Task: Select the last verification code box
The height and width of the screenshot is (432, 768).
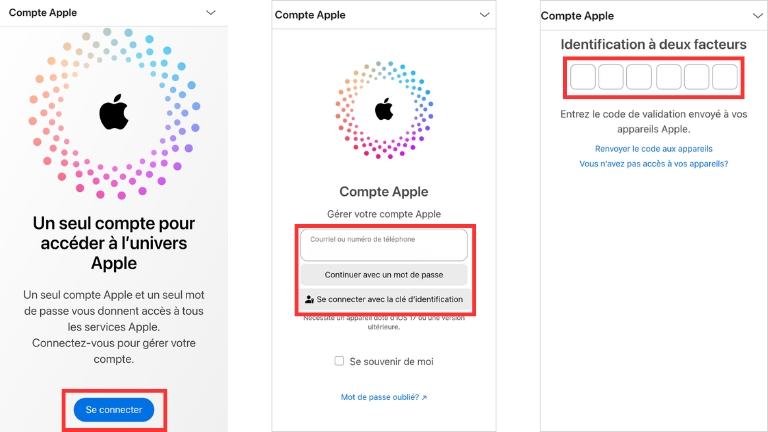Action: [724, 77]
